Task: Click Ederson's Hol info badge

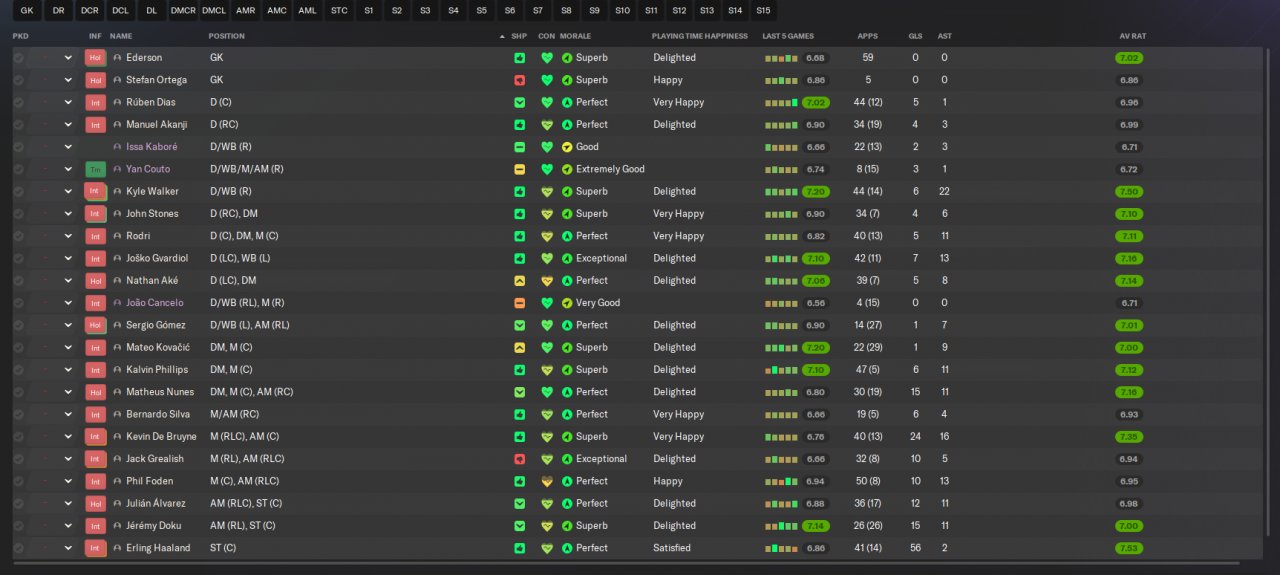Action: click(95, 58)
